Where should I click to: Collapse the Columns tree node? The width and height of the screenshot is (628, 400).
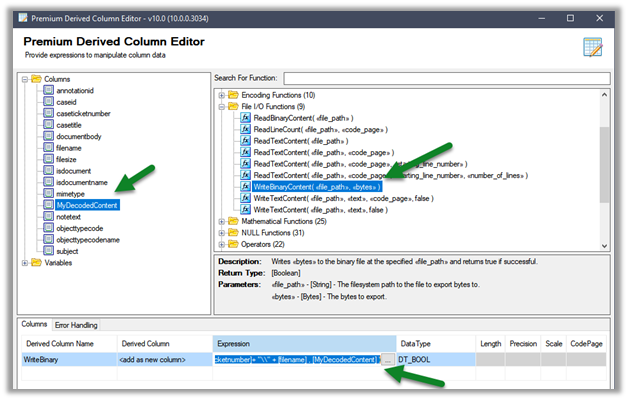click(25, 77)
